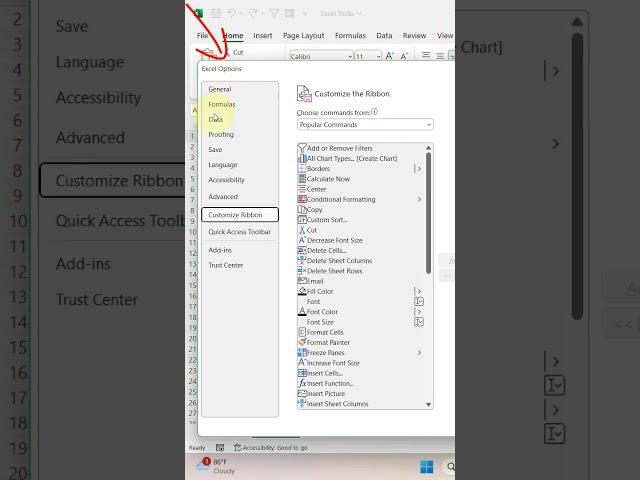Open the Windows Start button
This screenshot has width=640, height=480.
pyautogui.click(x=427, y=467)
